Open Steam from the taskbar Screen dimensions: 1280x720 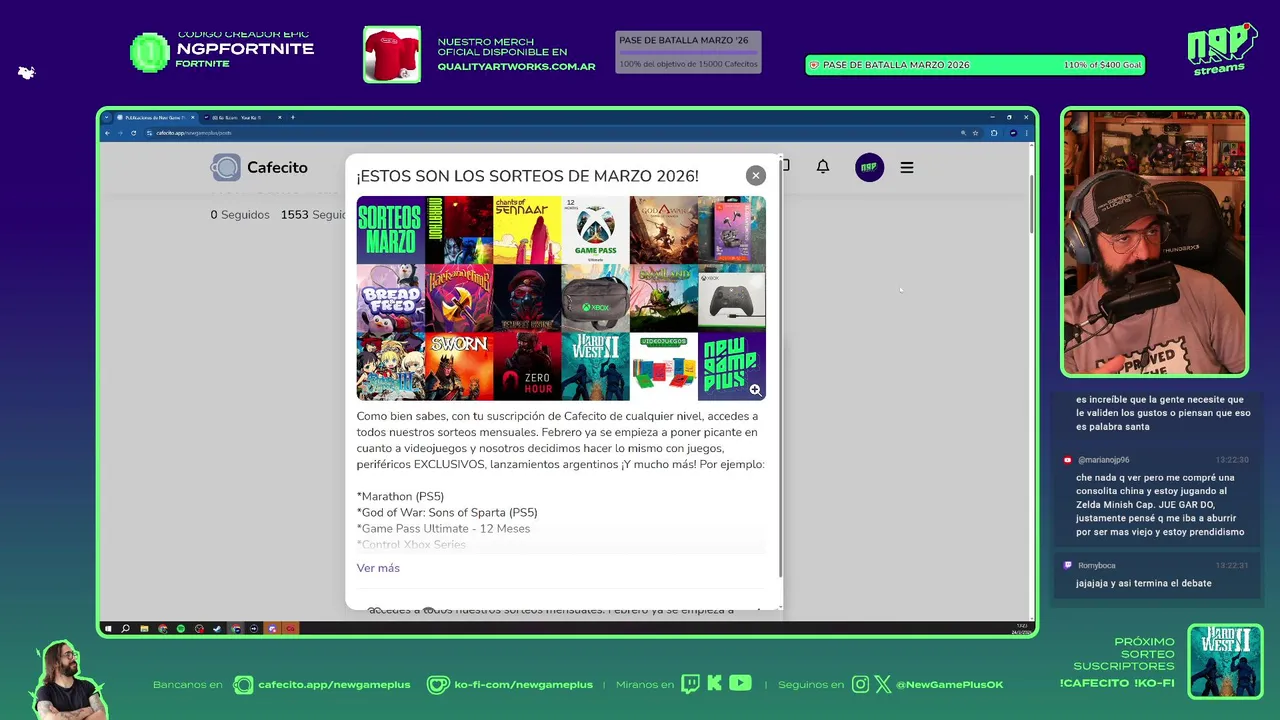pos(217,629)
